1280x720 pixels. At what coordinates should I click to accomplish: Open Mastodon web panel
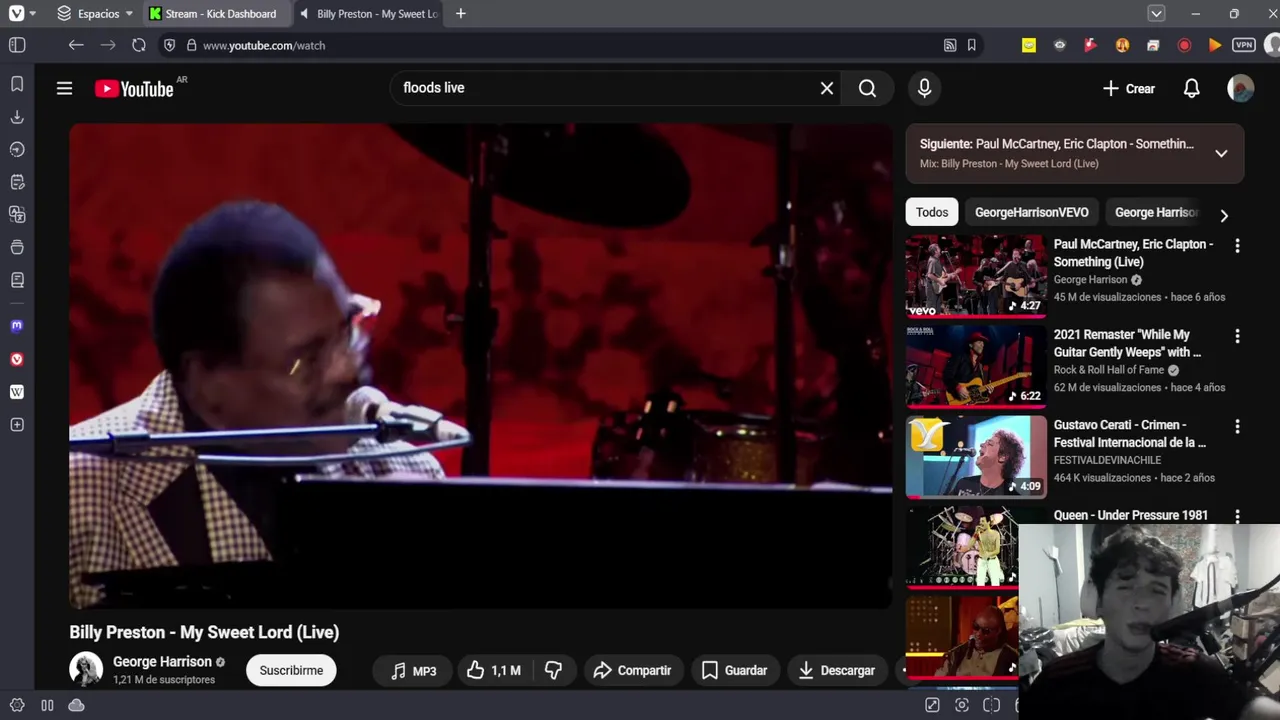pos(17,326)
